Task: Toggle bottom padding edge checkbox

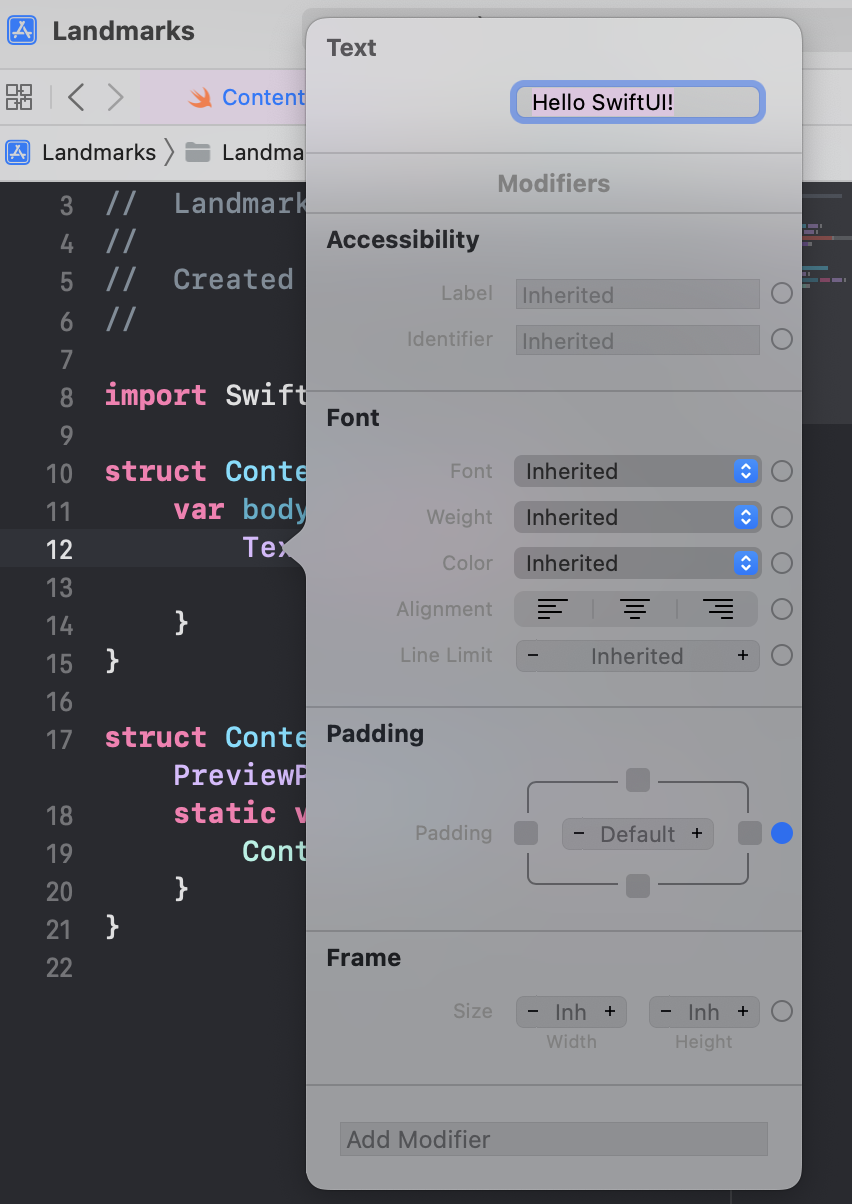Action: tap(638, 886)
